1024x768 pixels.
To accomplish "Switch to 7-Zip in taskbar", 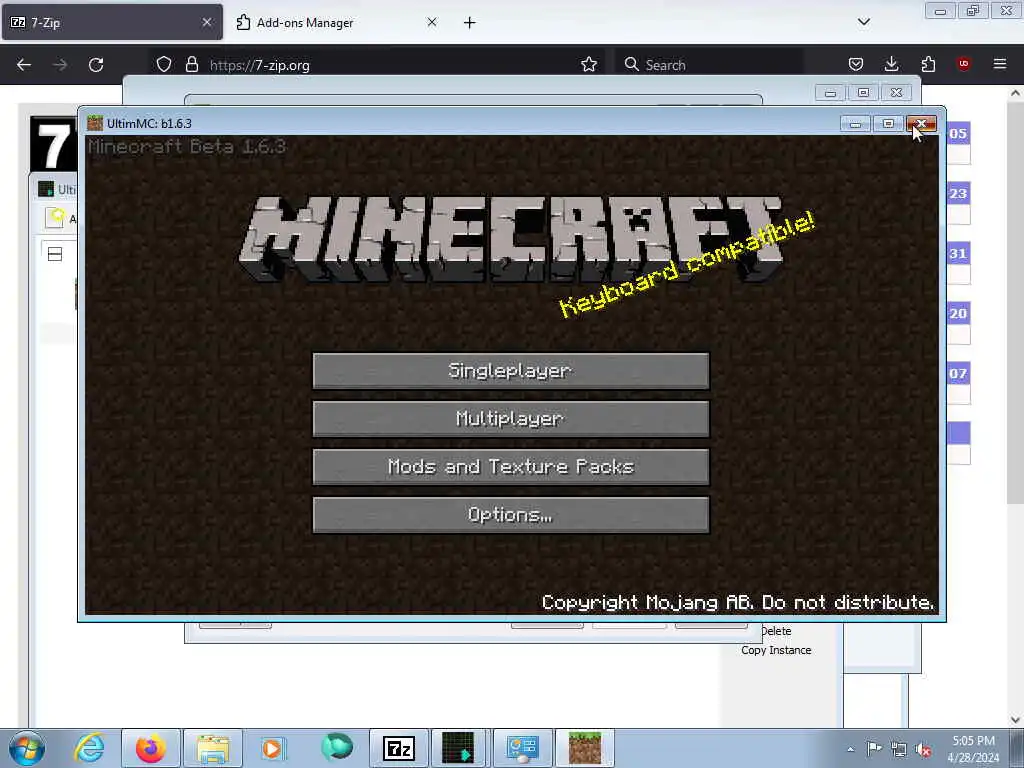I will point(398,748).
